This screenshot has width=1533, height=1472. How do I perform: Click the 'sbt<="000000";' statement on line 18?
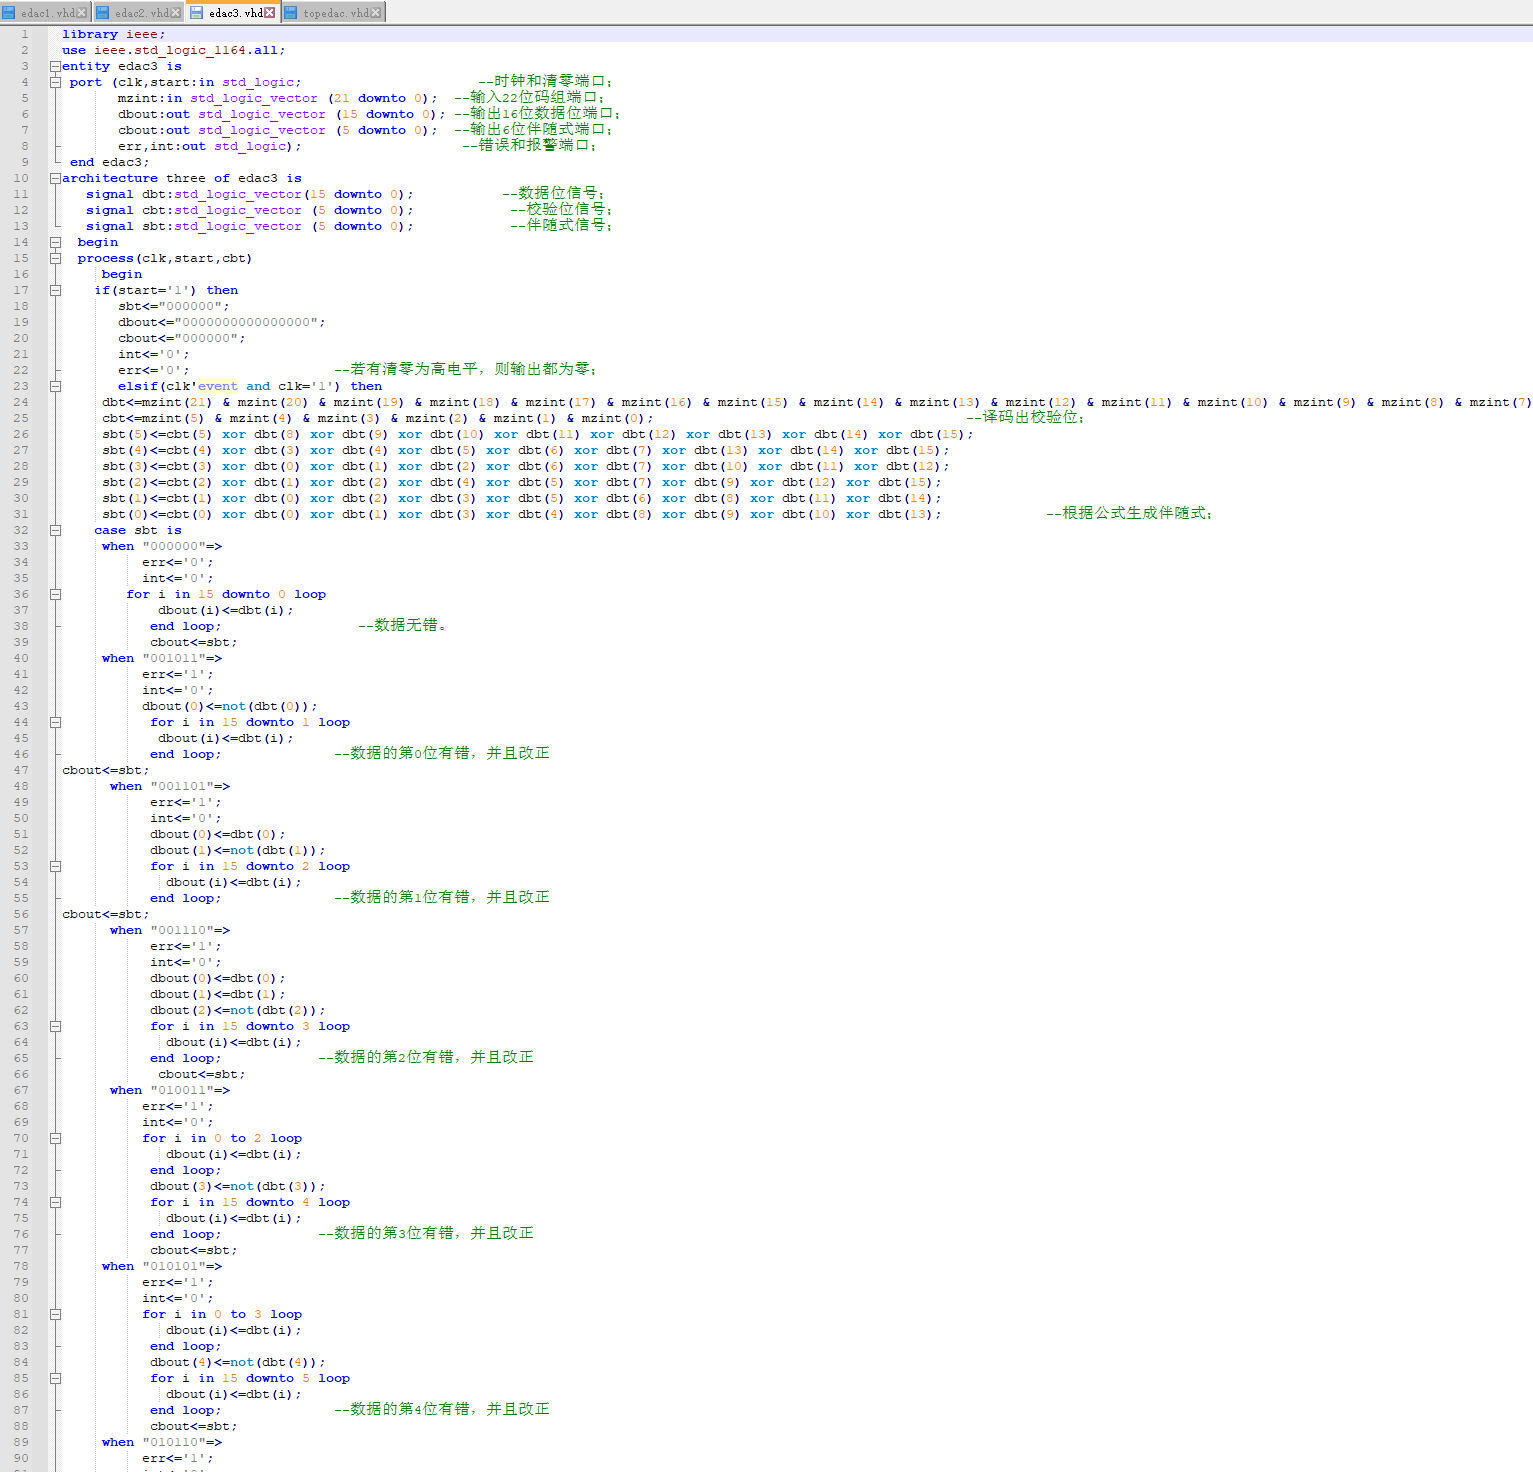tap(173, 306)
